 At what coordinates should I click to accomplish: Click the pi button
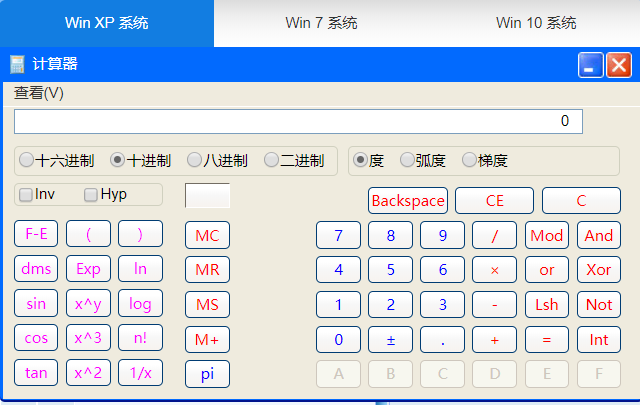click(207, 374)
